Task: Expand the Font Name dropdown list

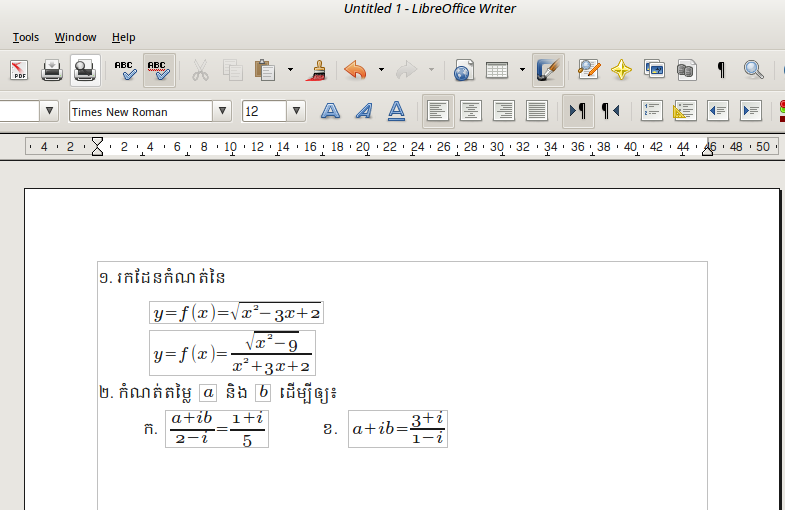Action: (222, 111)
